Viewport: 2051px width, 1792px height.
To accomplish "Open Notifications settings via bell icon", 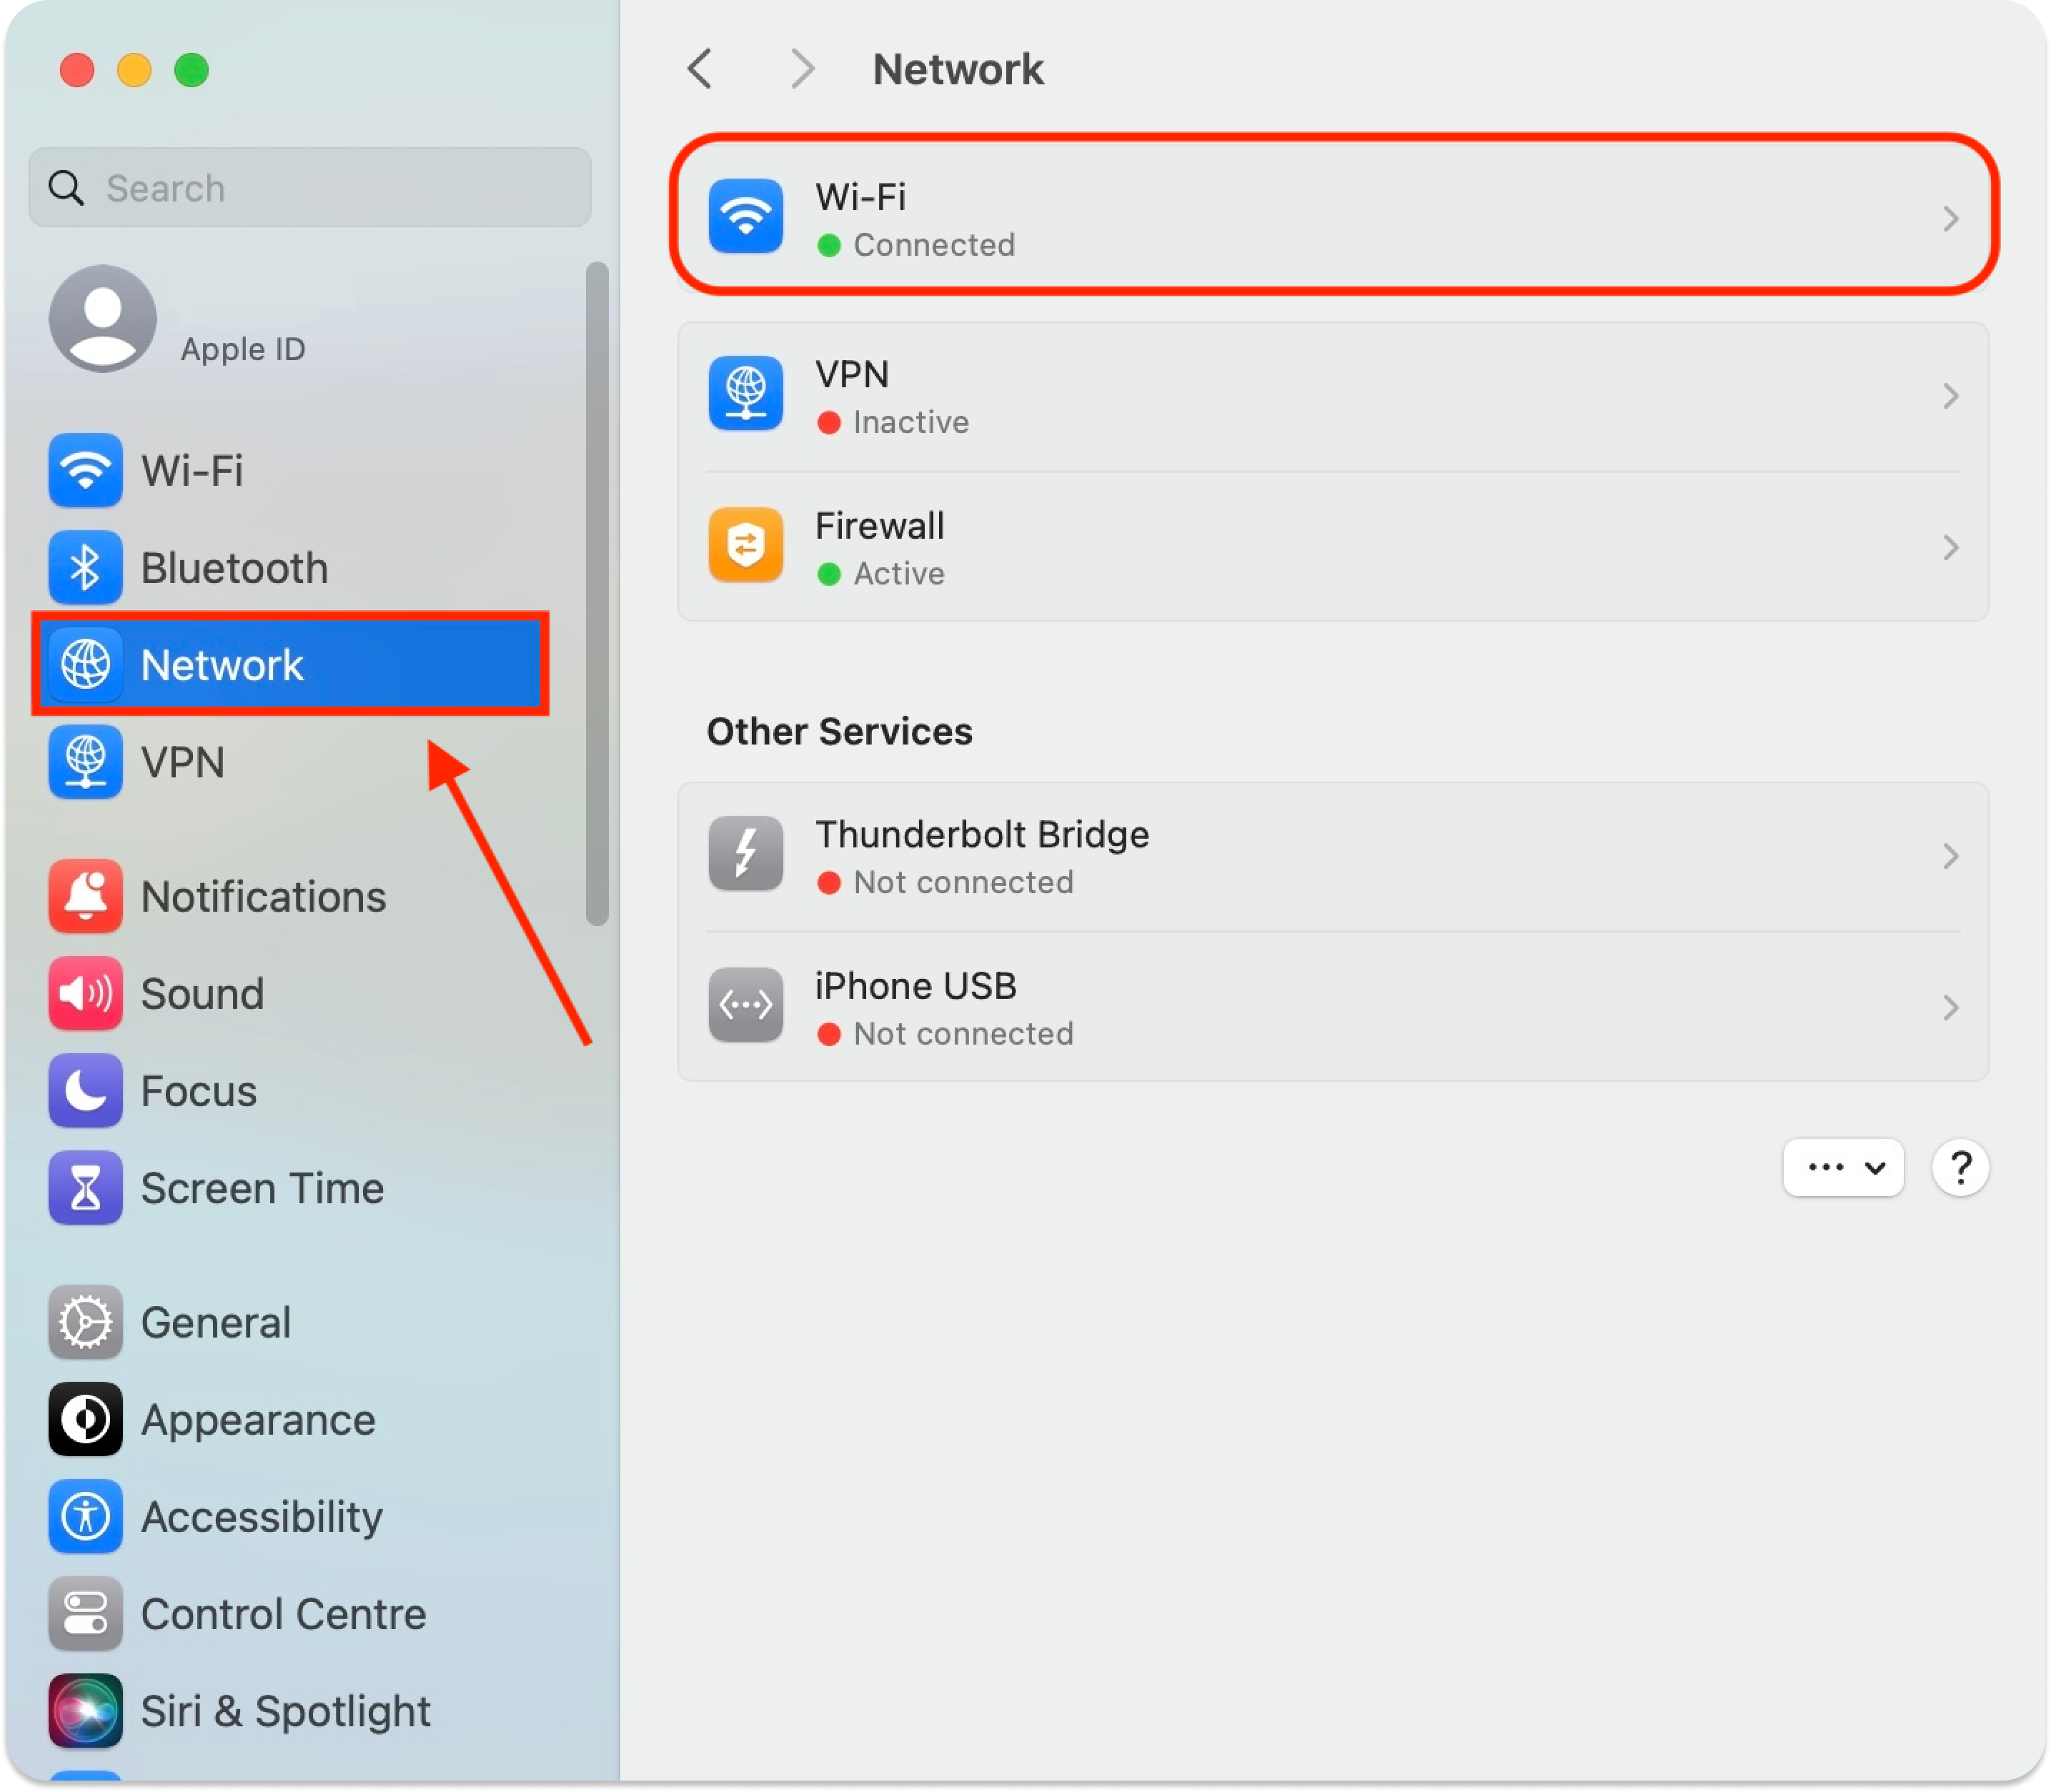I will tap(85, 896).
